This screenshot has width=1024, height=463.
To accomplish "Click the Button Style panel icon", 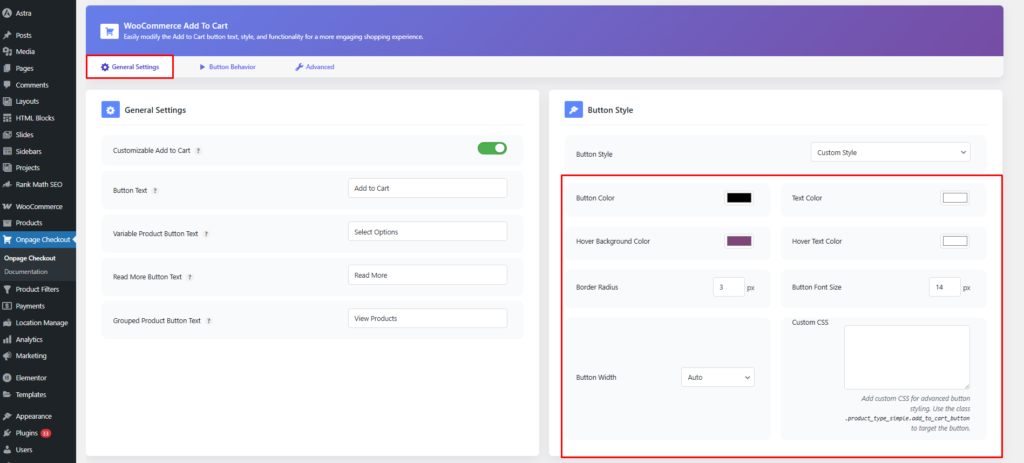I will (574, 110).
